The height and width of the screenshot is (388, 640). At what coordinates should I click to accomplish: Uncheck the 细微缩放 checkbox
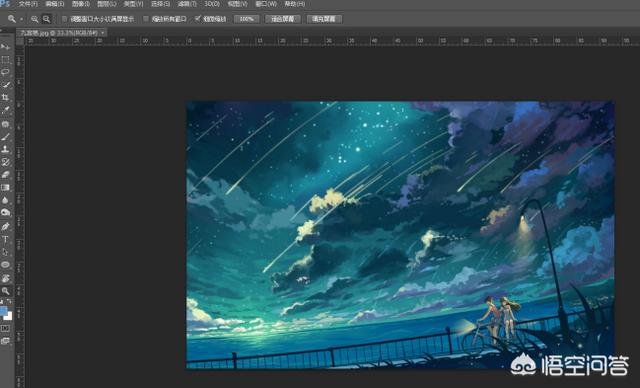click(x=197, y=19)
